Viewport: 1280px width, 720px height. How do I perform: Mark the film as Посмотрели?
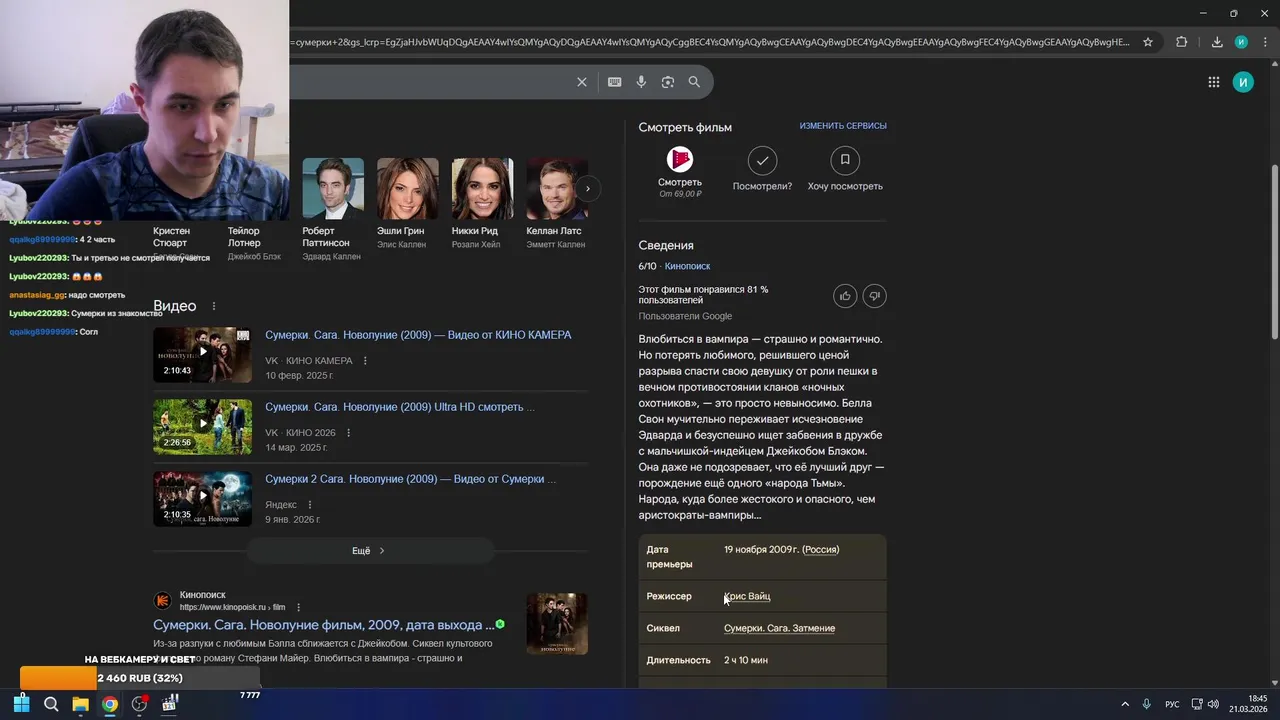[x=762, y=160]
